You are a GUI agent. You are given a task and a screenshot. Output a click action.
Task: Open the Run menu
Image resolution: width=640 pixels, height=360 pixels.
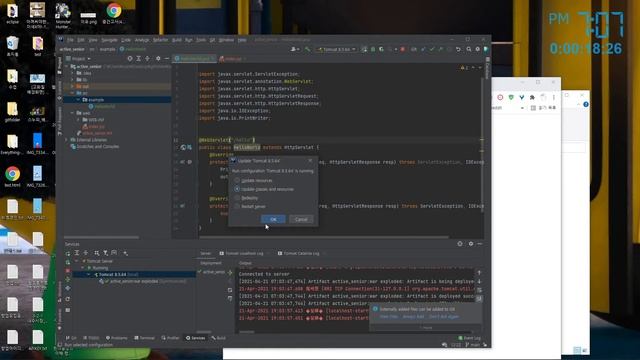189,40
